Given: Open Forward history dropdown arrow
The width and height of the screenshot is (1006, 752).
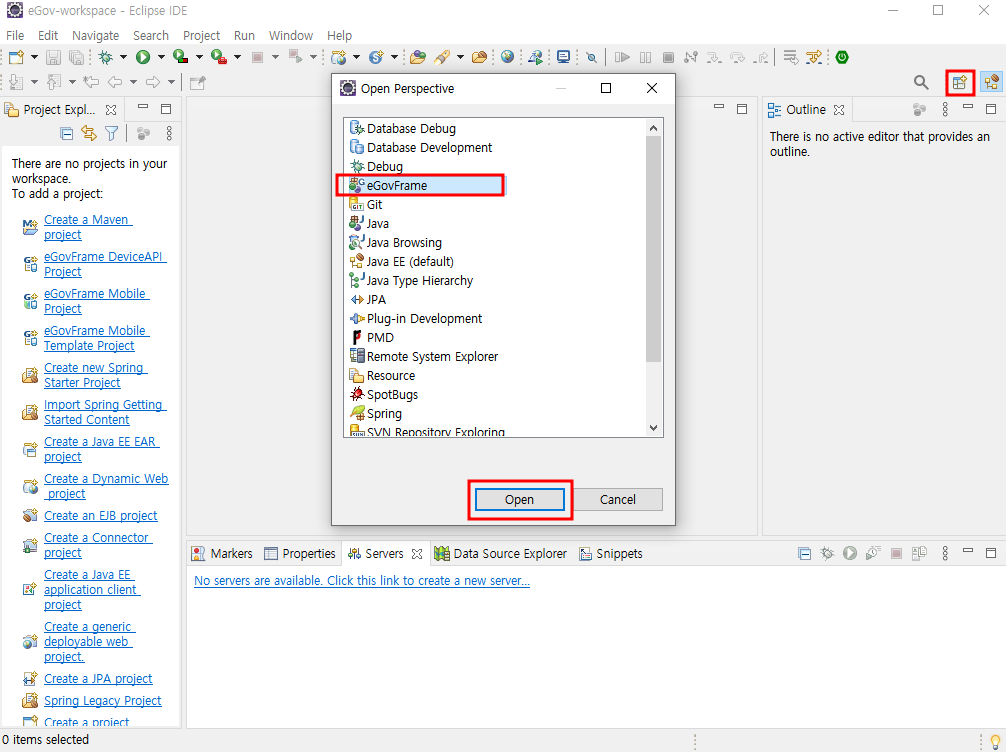Looking at the screenshot, I should pos(171,82).
